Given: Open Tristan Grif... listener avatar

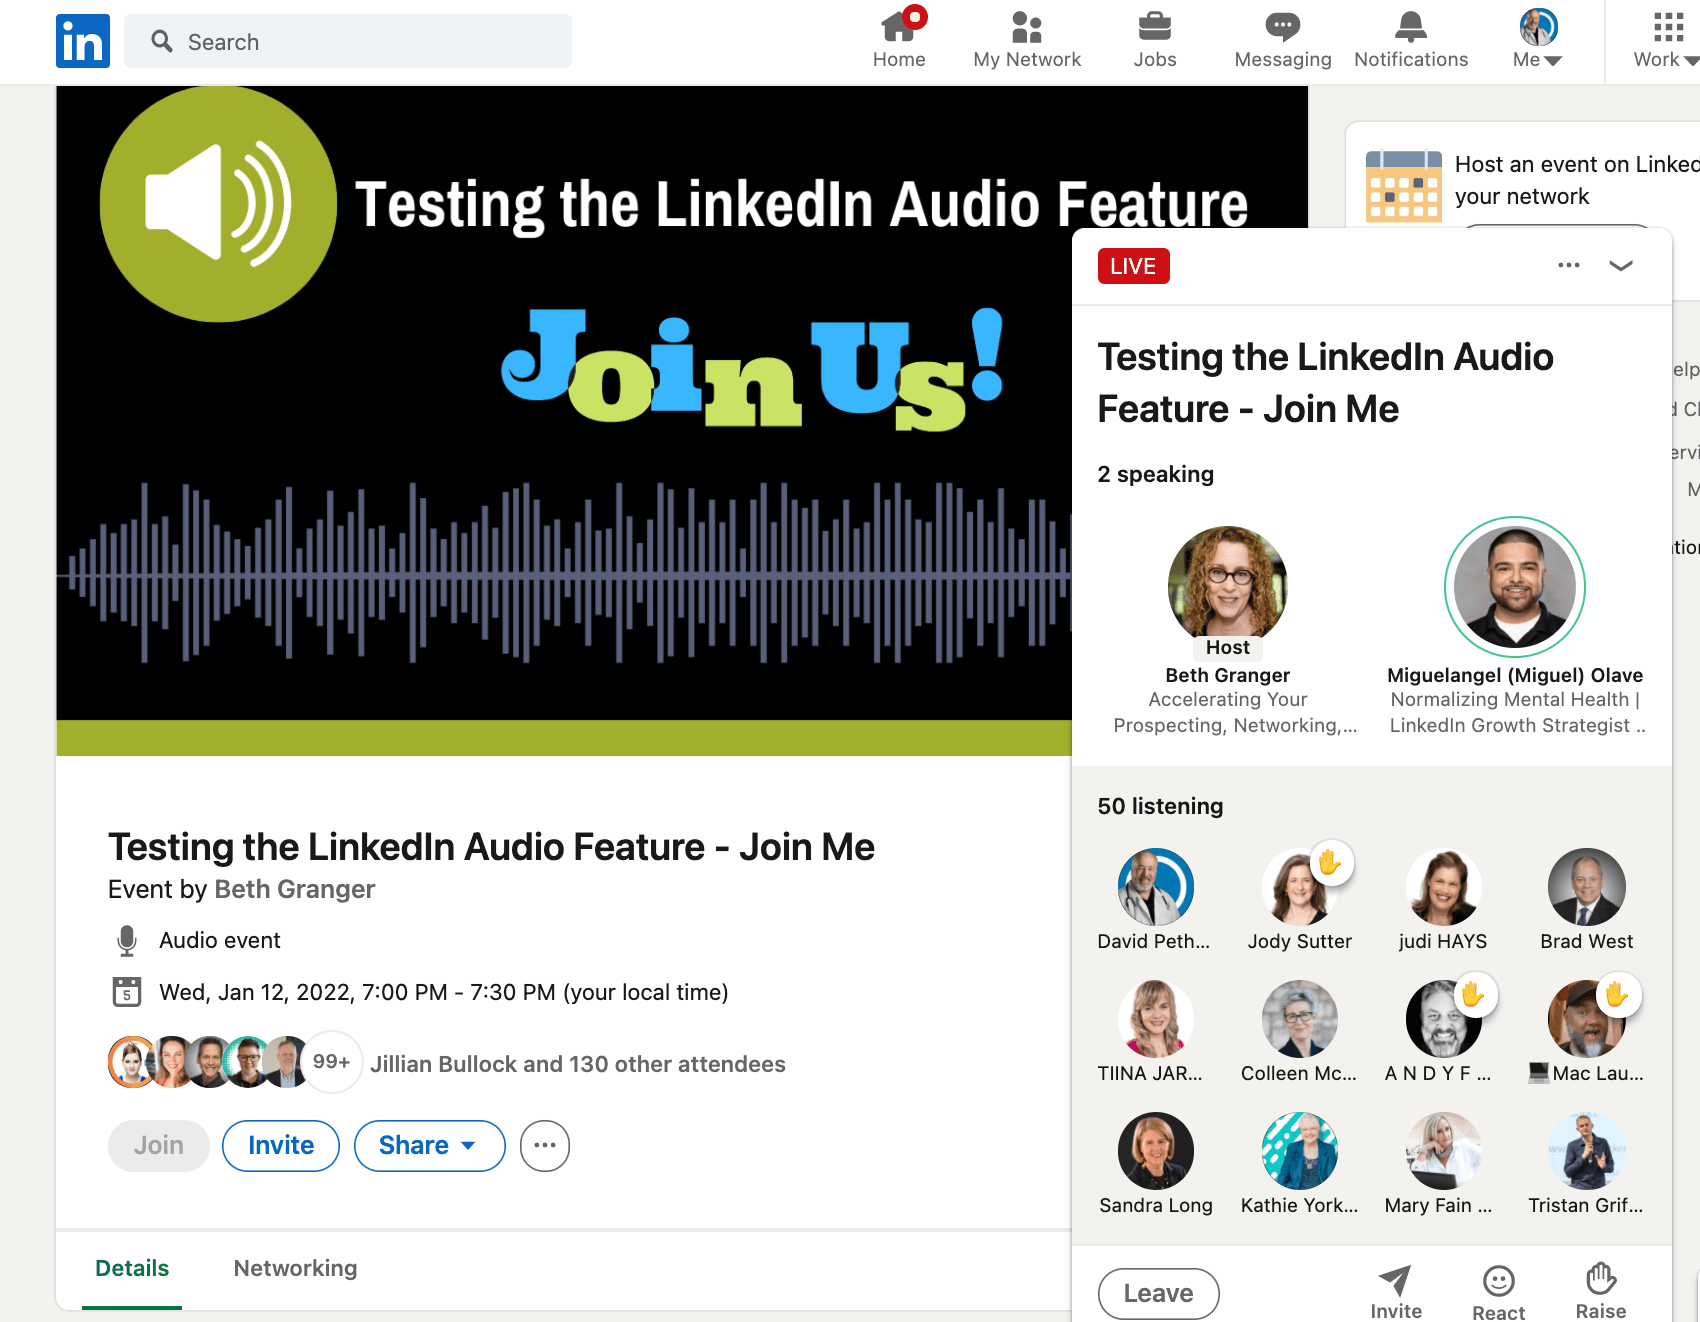Looking at the screenshot, I should click(x=1587, y=1151).
